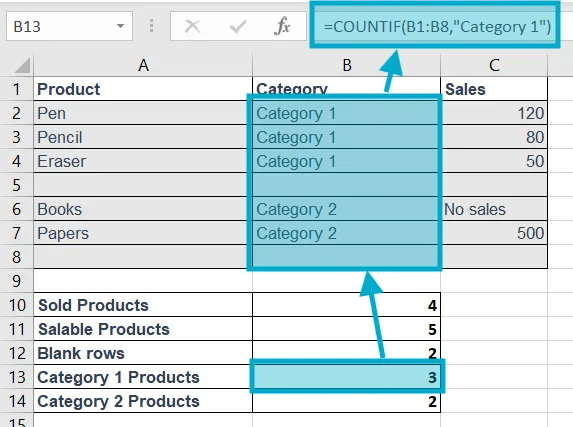Confirm the formula with the checkmark icon
Image resolution: width=573 pixels, height=427 pixels.
coord(237,26)
